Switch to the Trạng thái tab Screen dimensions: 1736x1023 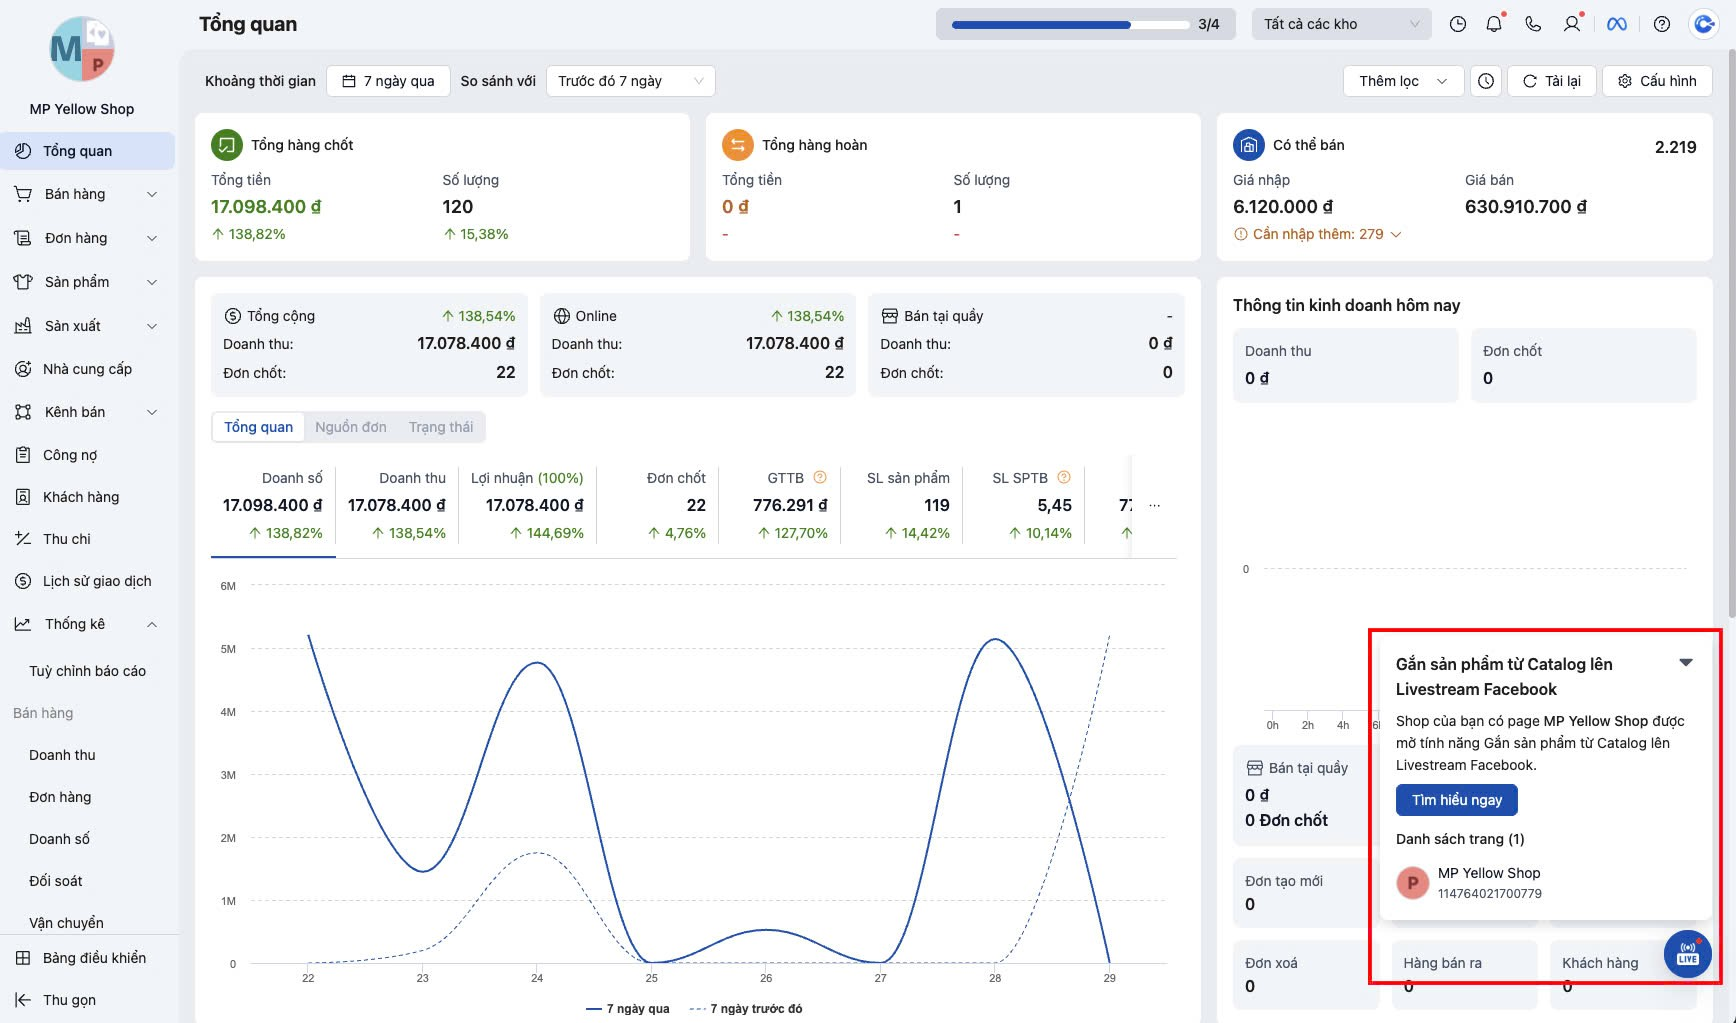(440, 427)
